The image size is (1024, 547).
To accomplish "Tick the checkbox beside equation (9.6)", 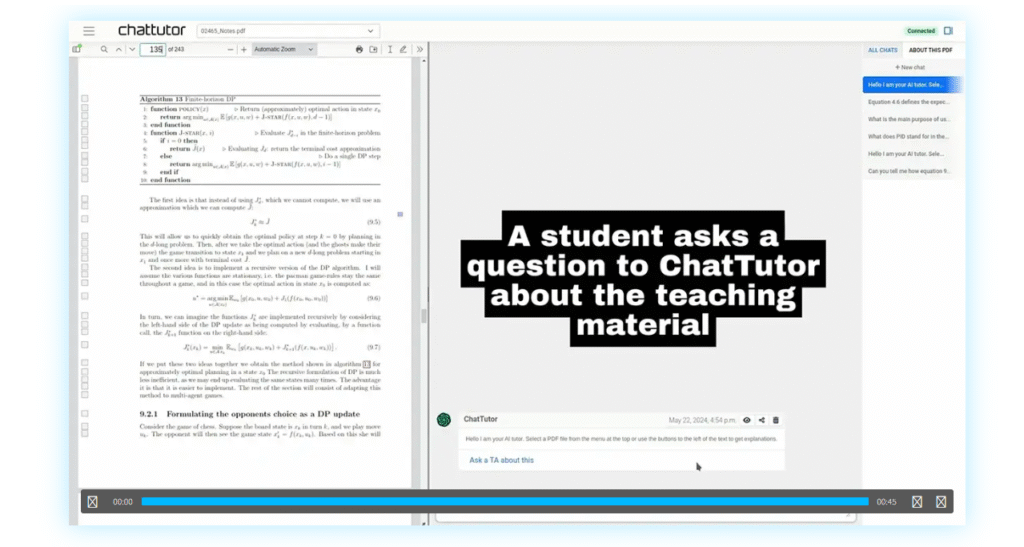I will (x=85, y=296).
